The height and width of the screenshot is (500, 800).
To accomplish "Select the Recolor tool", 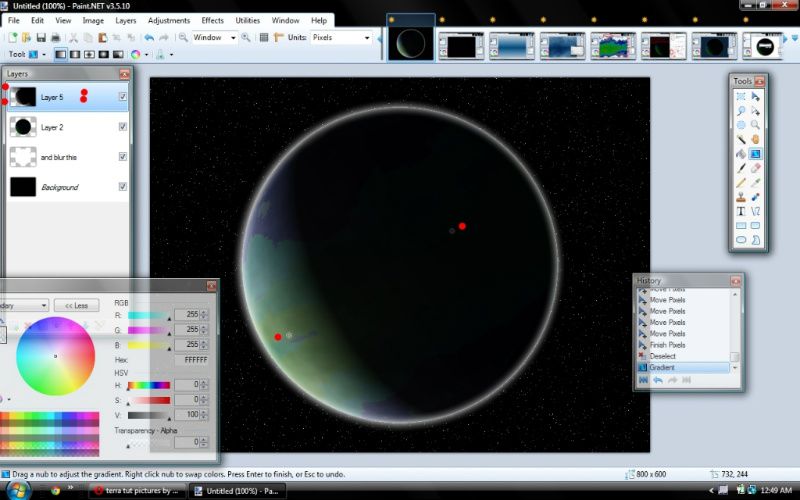I will (x=756, y=197).
